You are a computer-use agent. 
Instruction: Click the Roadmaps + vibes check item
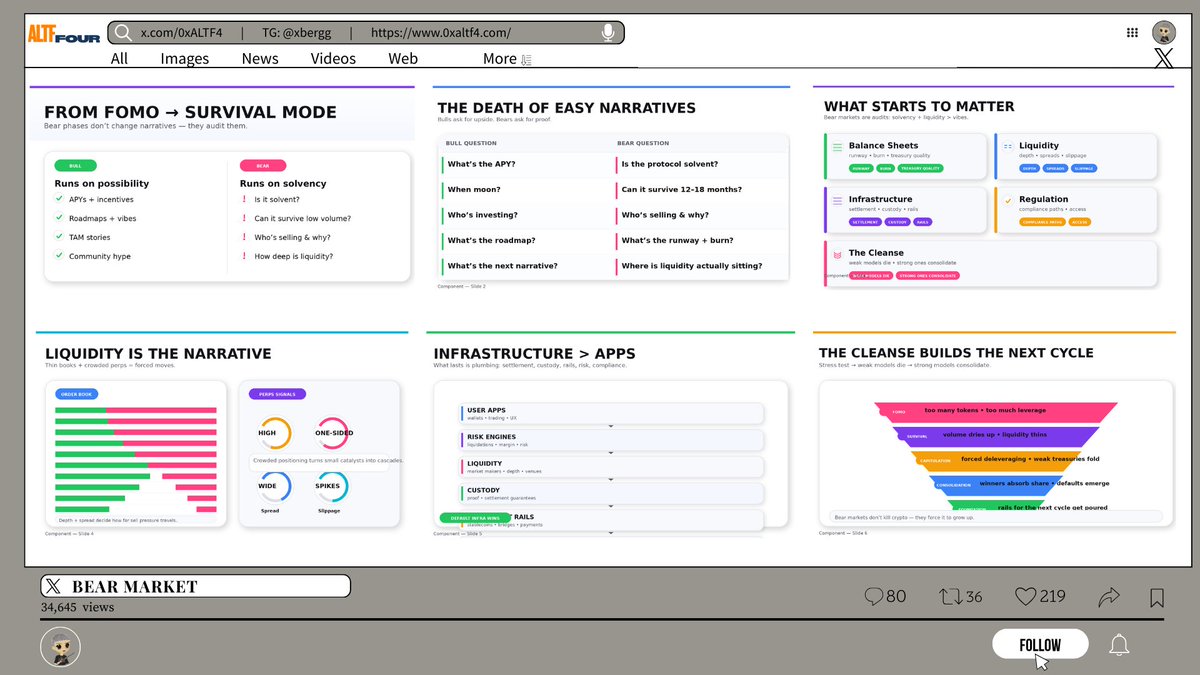click(96, 218)
